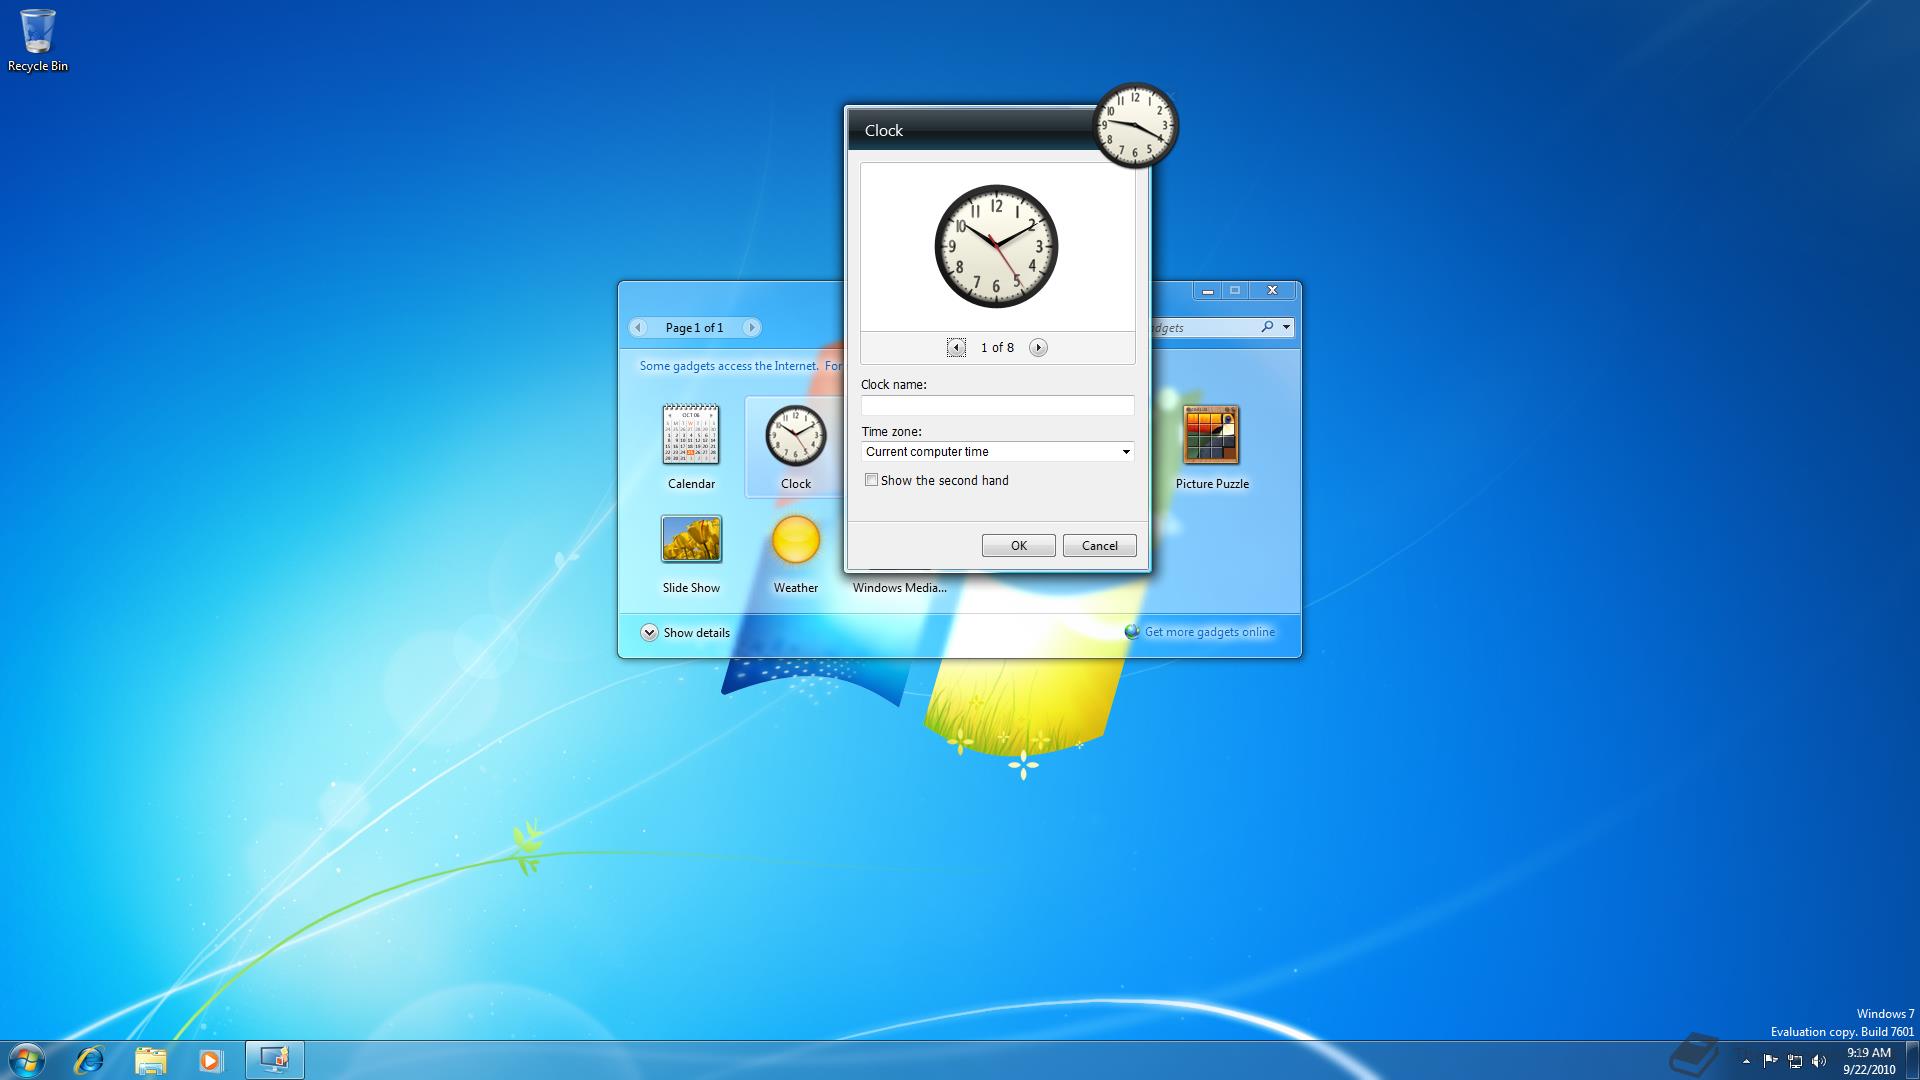Open the Time zone dropdown
This screenshot has height=1080, width=1920.
[x=997, y=452]
